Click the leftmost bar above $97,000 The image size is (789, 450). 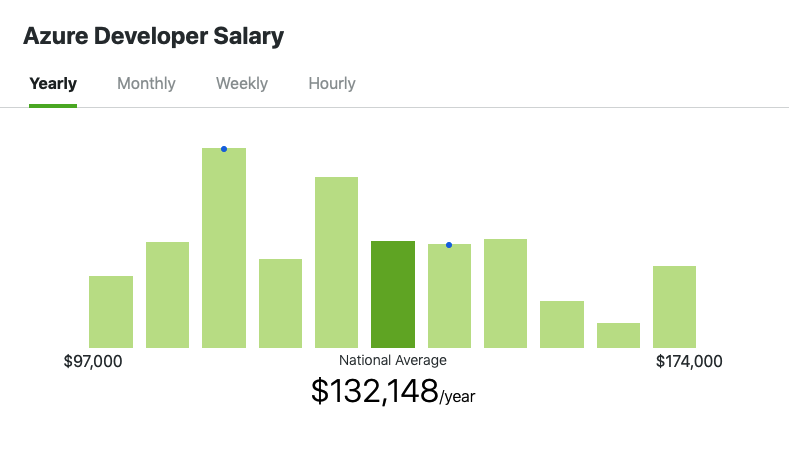[111, 312]
